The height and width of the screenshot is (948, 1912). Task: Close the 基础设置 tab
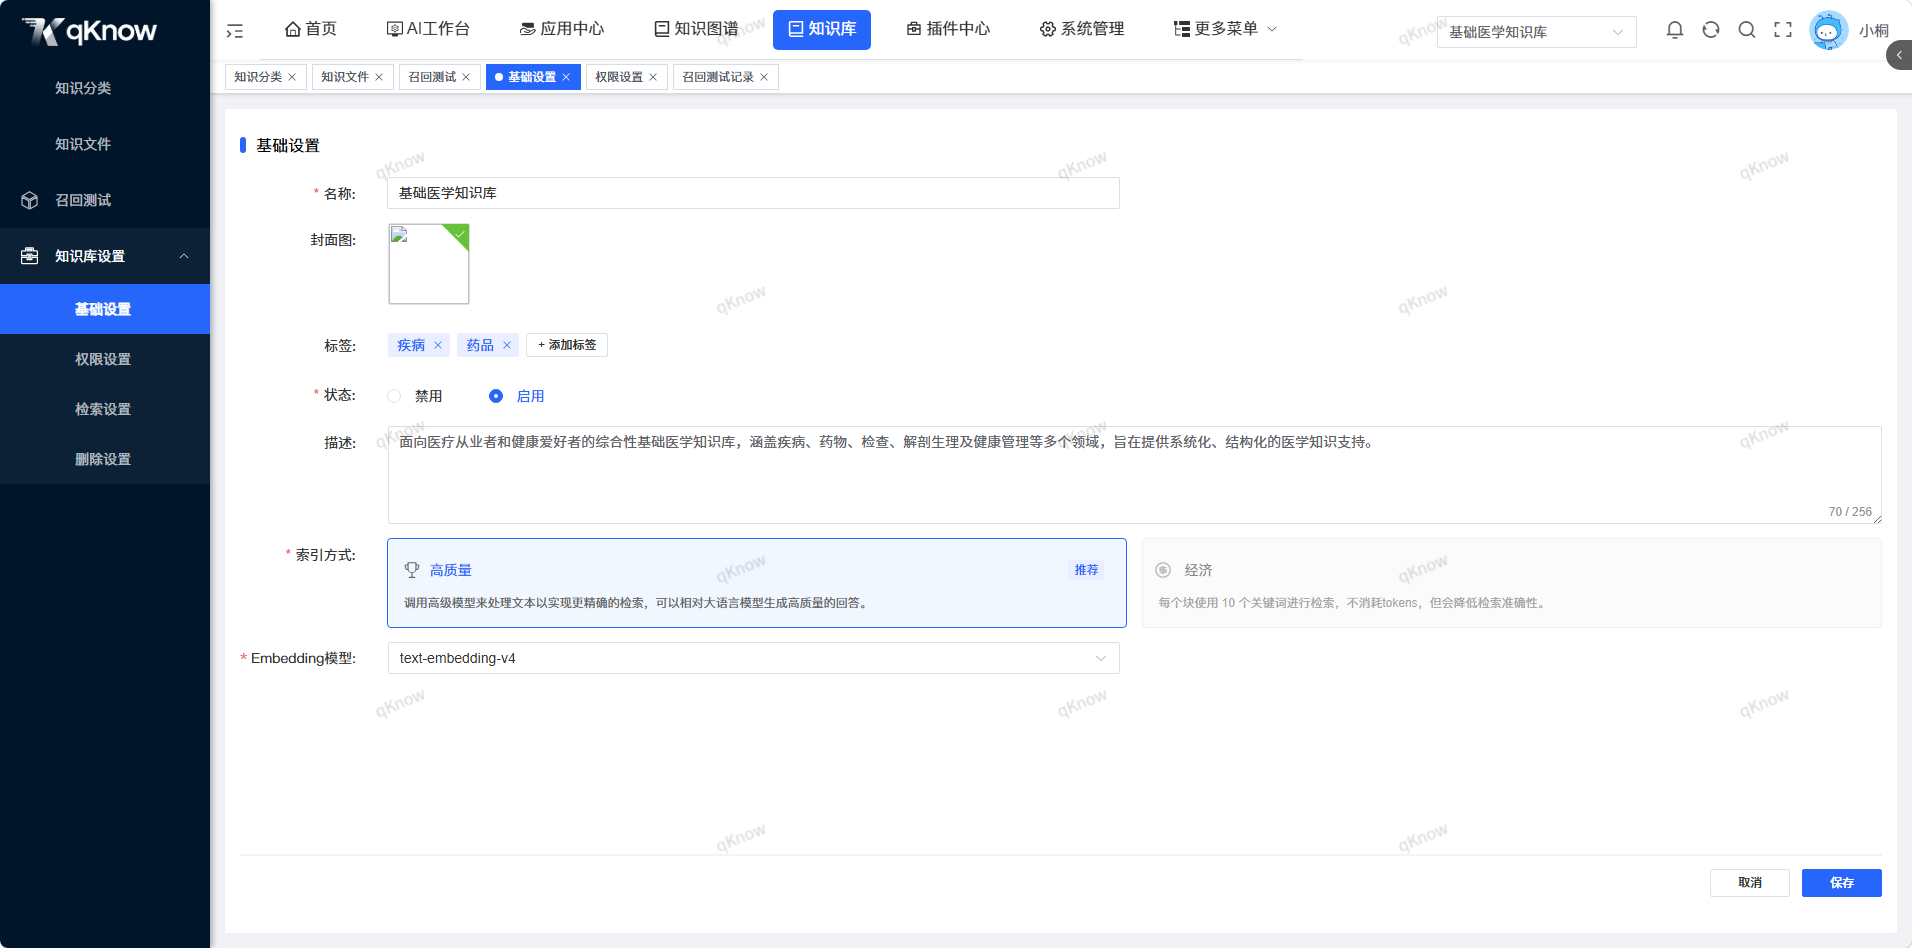tap(566, 77)
